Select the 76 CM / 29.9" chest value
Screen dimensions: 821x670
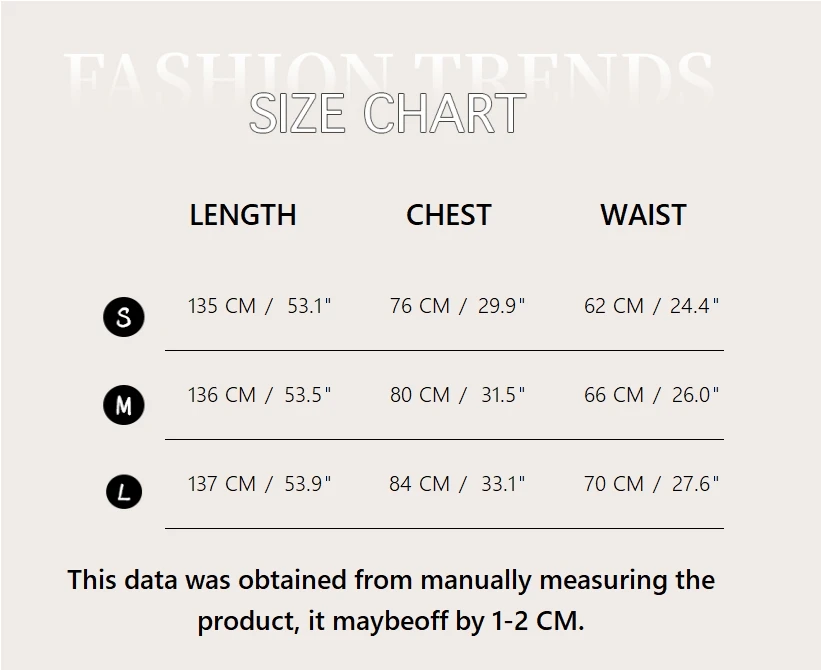point(457,306)
